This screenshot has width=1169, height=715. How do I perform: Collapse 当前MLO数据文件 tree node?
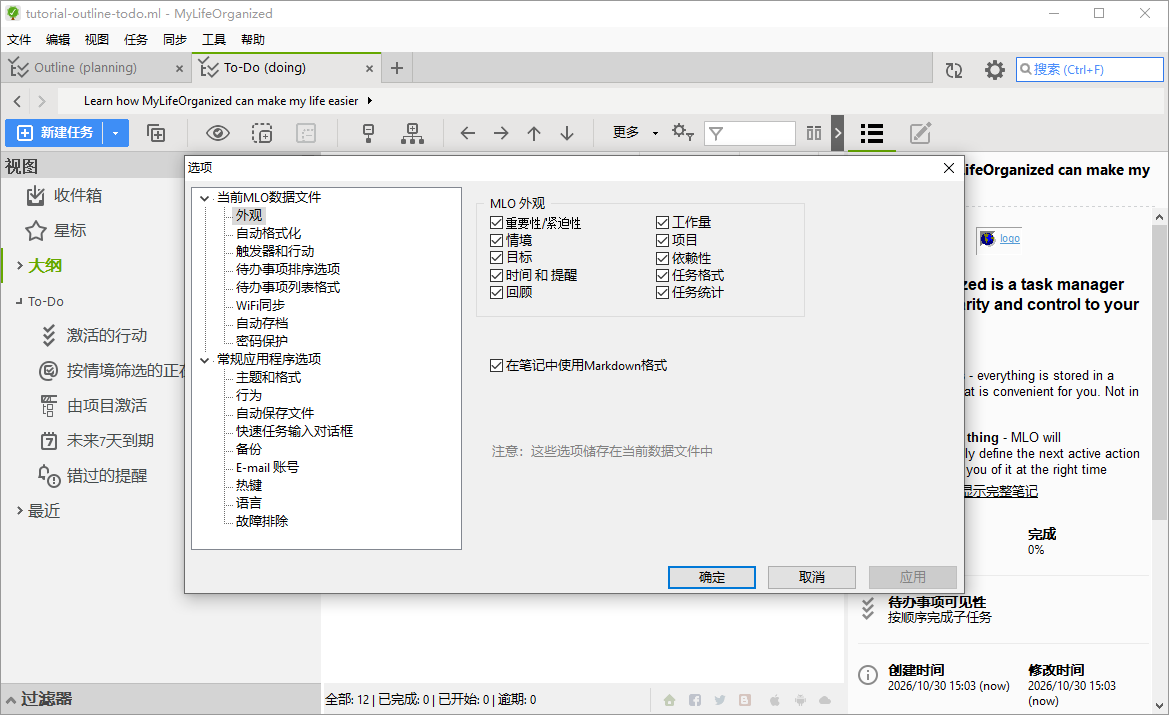pos(204,198)
